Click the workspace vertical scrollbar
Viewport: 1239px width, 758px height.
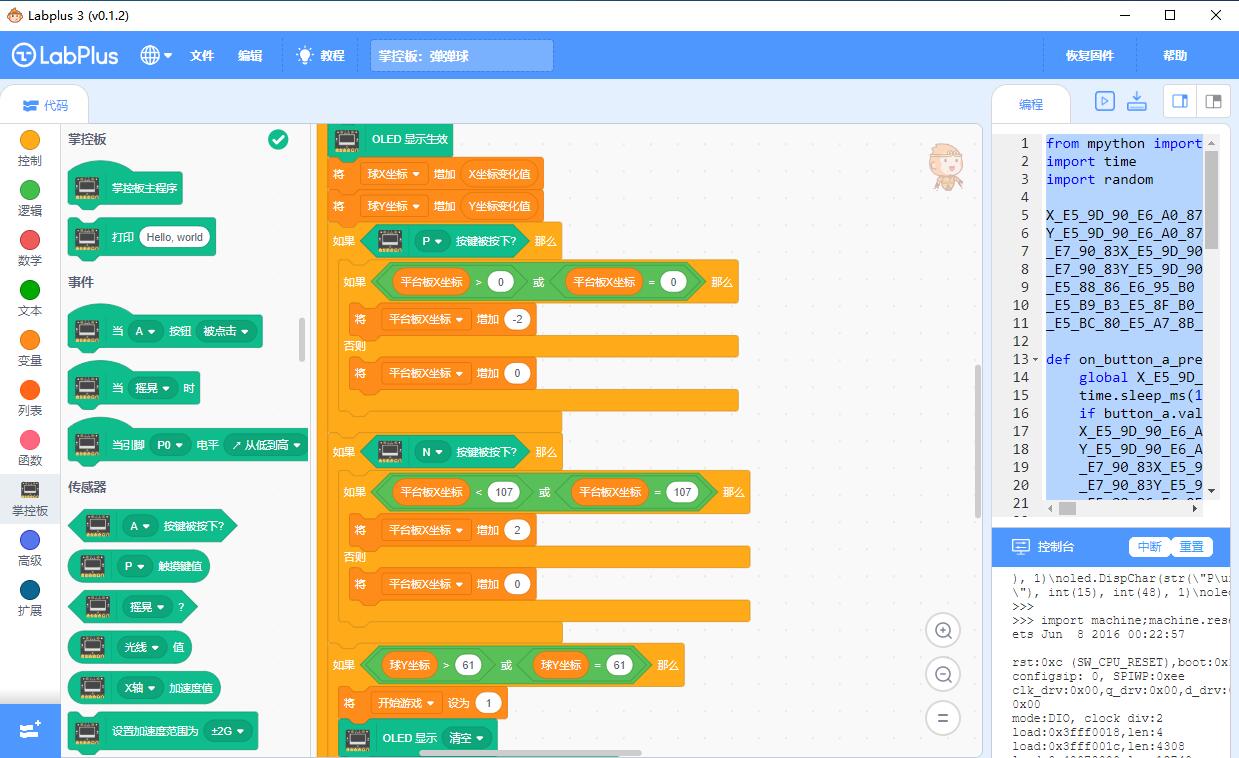coord(979,441)
